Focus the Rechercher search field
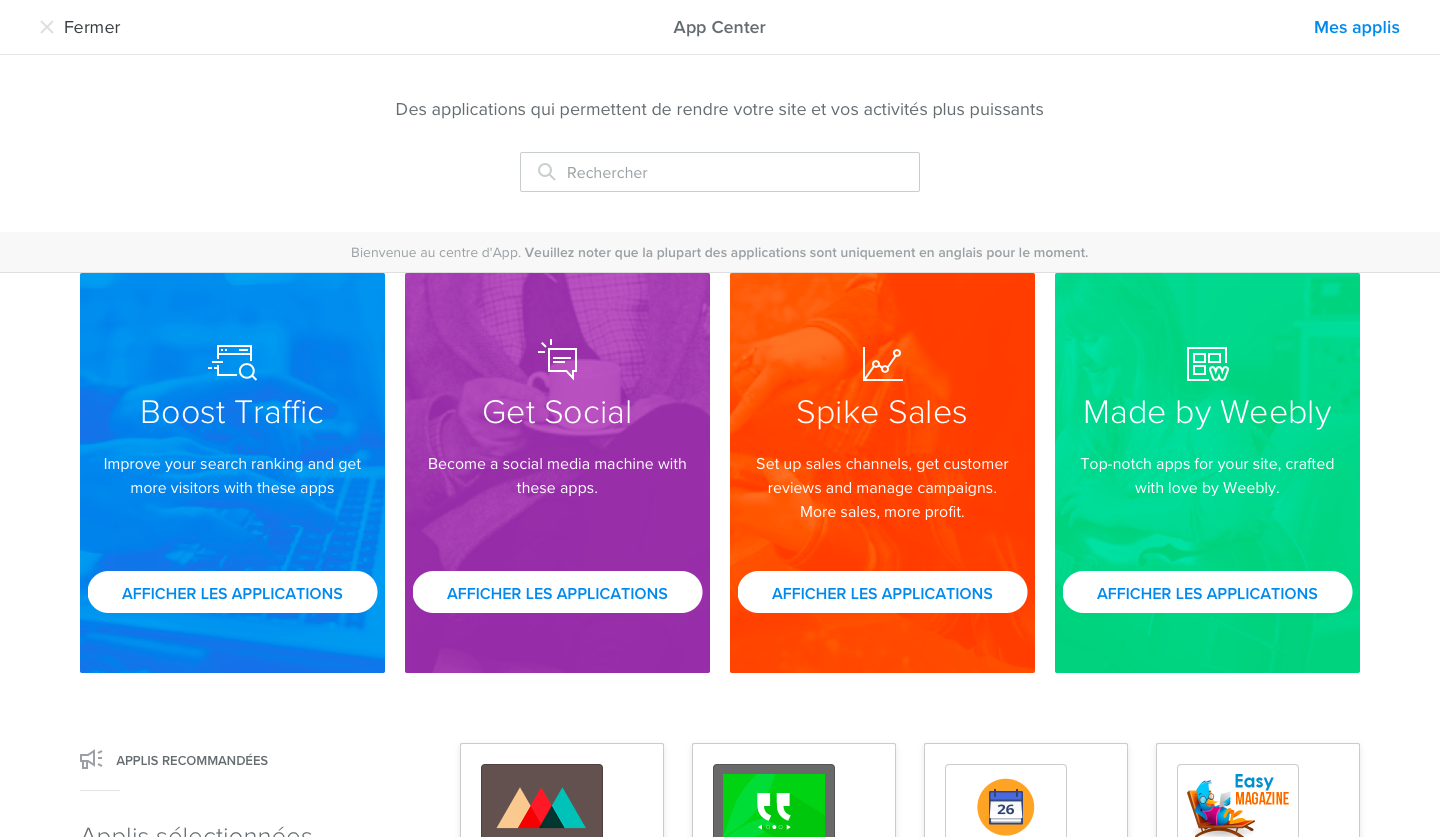 [720, 172]
